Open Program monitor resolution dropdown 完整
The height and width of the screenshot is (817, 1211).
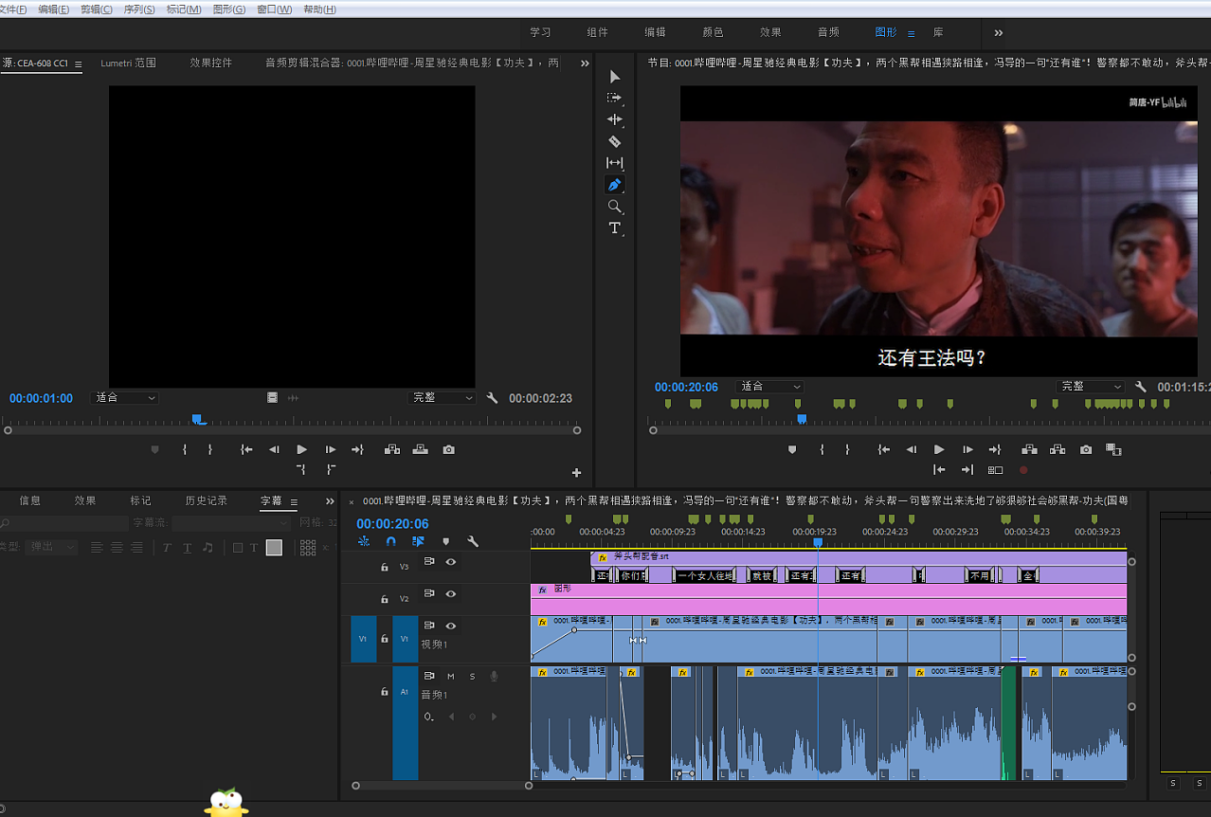1091,387
